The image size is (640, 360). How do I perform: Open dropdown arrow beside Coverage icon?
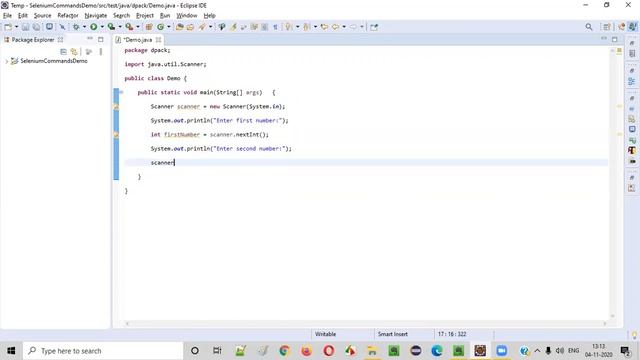pos(120,27)
